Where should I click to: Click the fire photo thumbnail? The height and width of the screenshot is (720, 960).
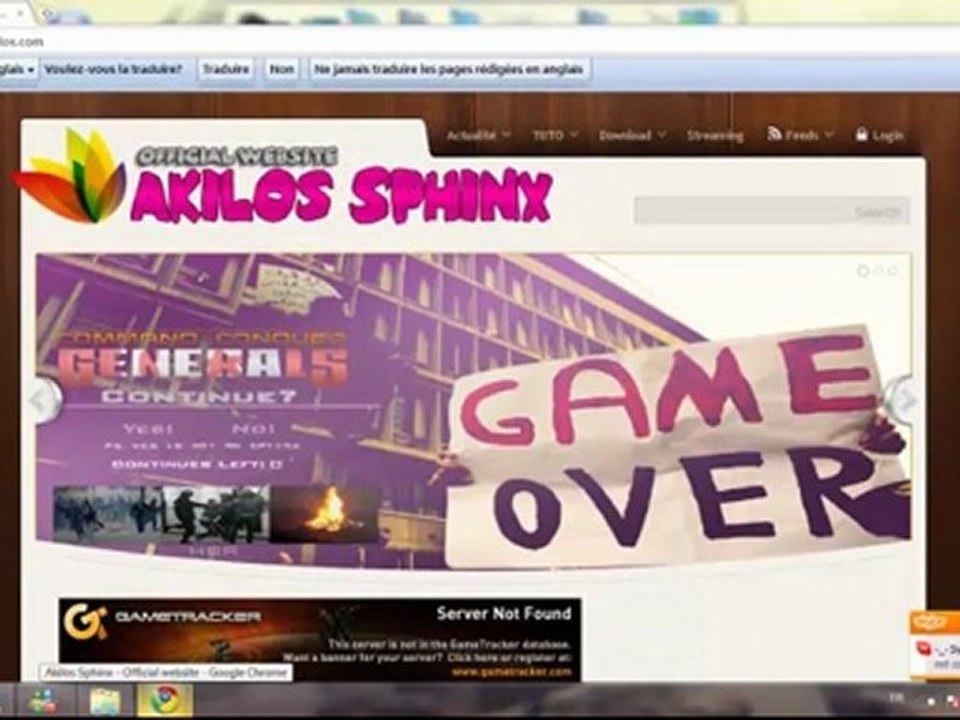(324, 514)
